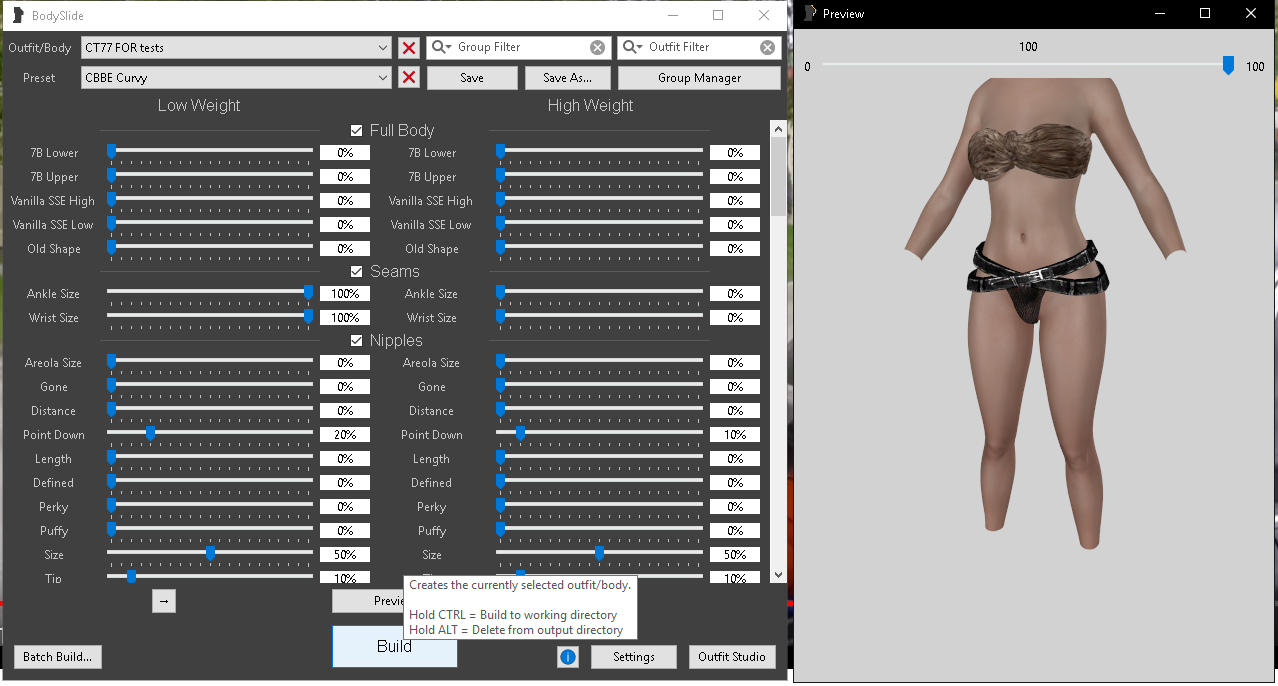Click the Preview window weight slider handle

coord(1228,66)
